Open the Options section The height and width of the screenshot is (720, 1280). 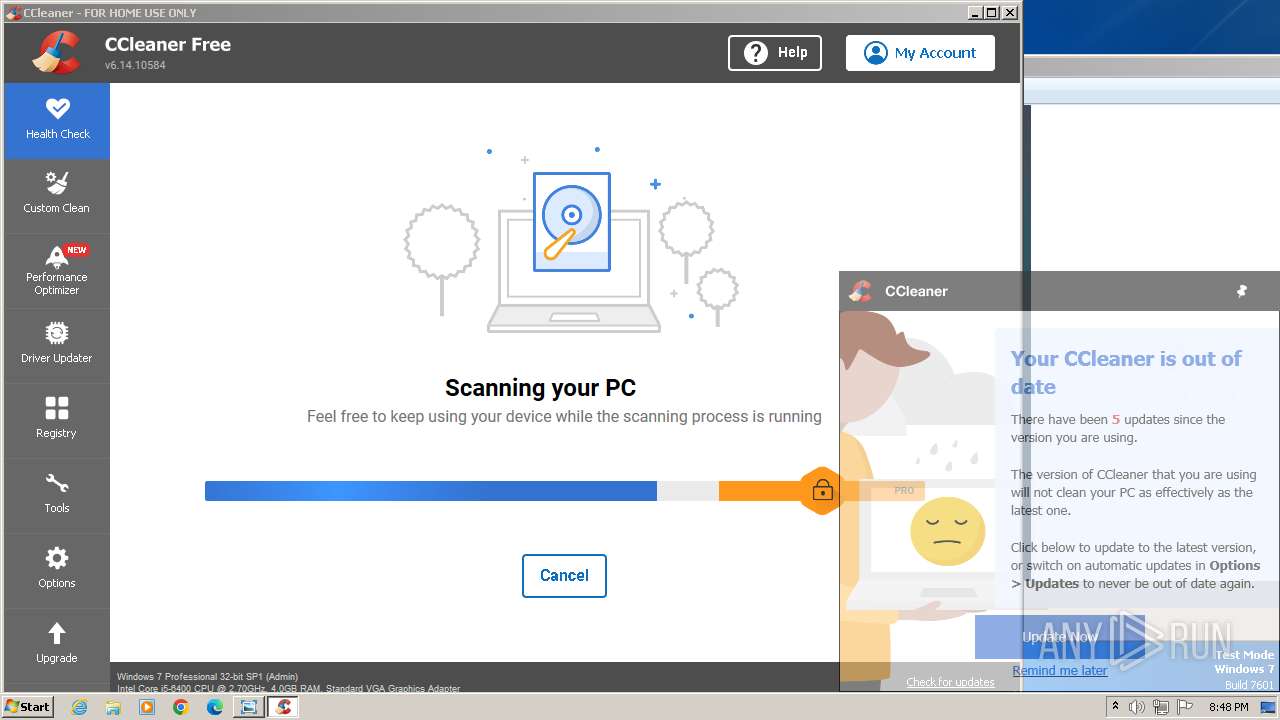[x=57, y=570]
